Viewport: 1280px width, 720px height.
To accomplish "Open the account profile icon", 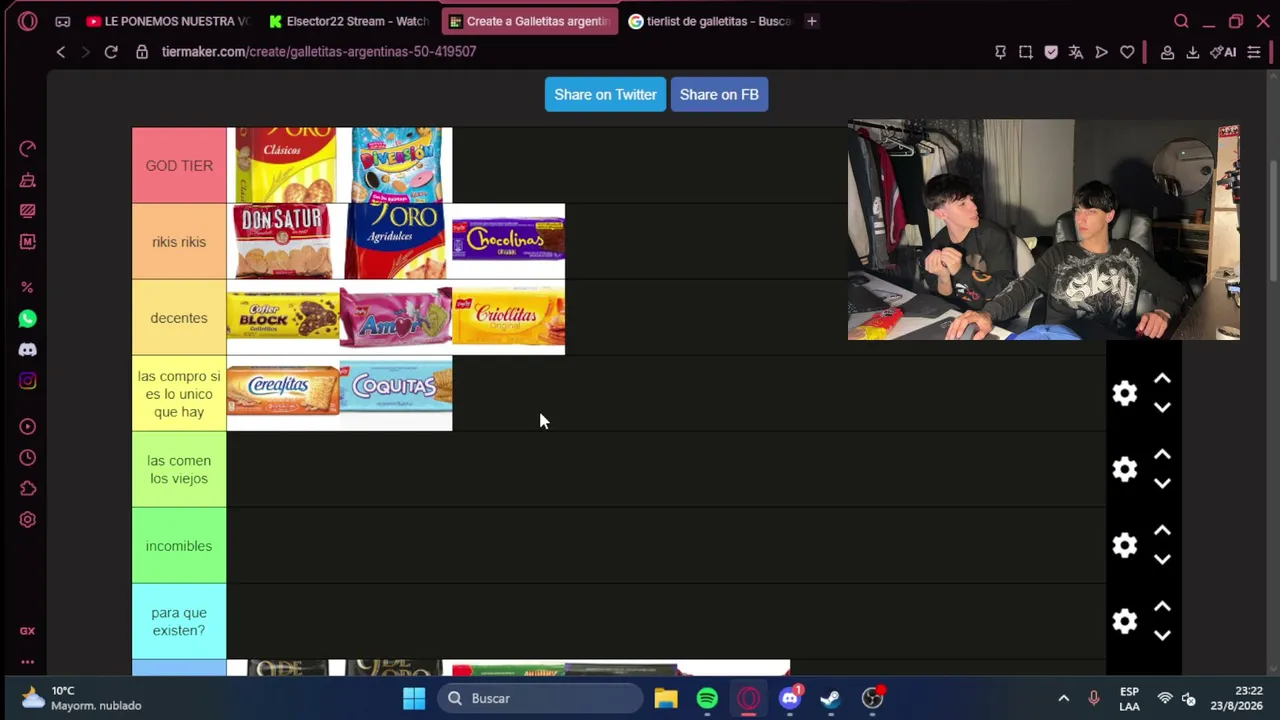I will click(x=1167, y=52).
